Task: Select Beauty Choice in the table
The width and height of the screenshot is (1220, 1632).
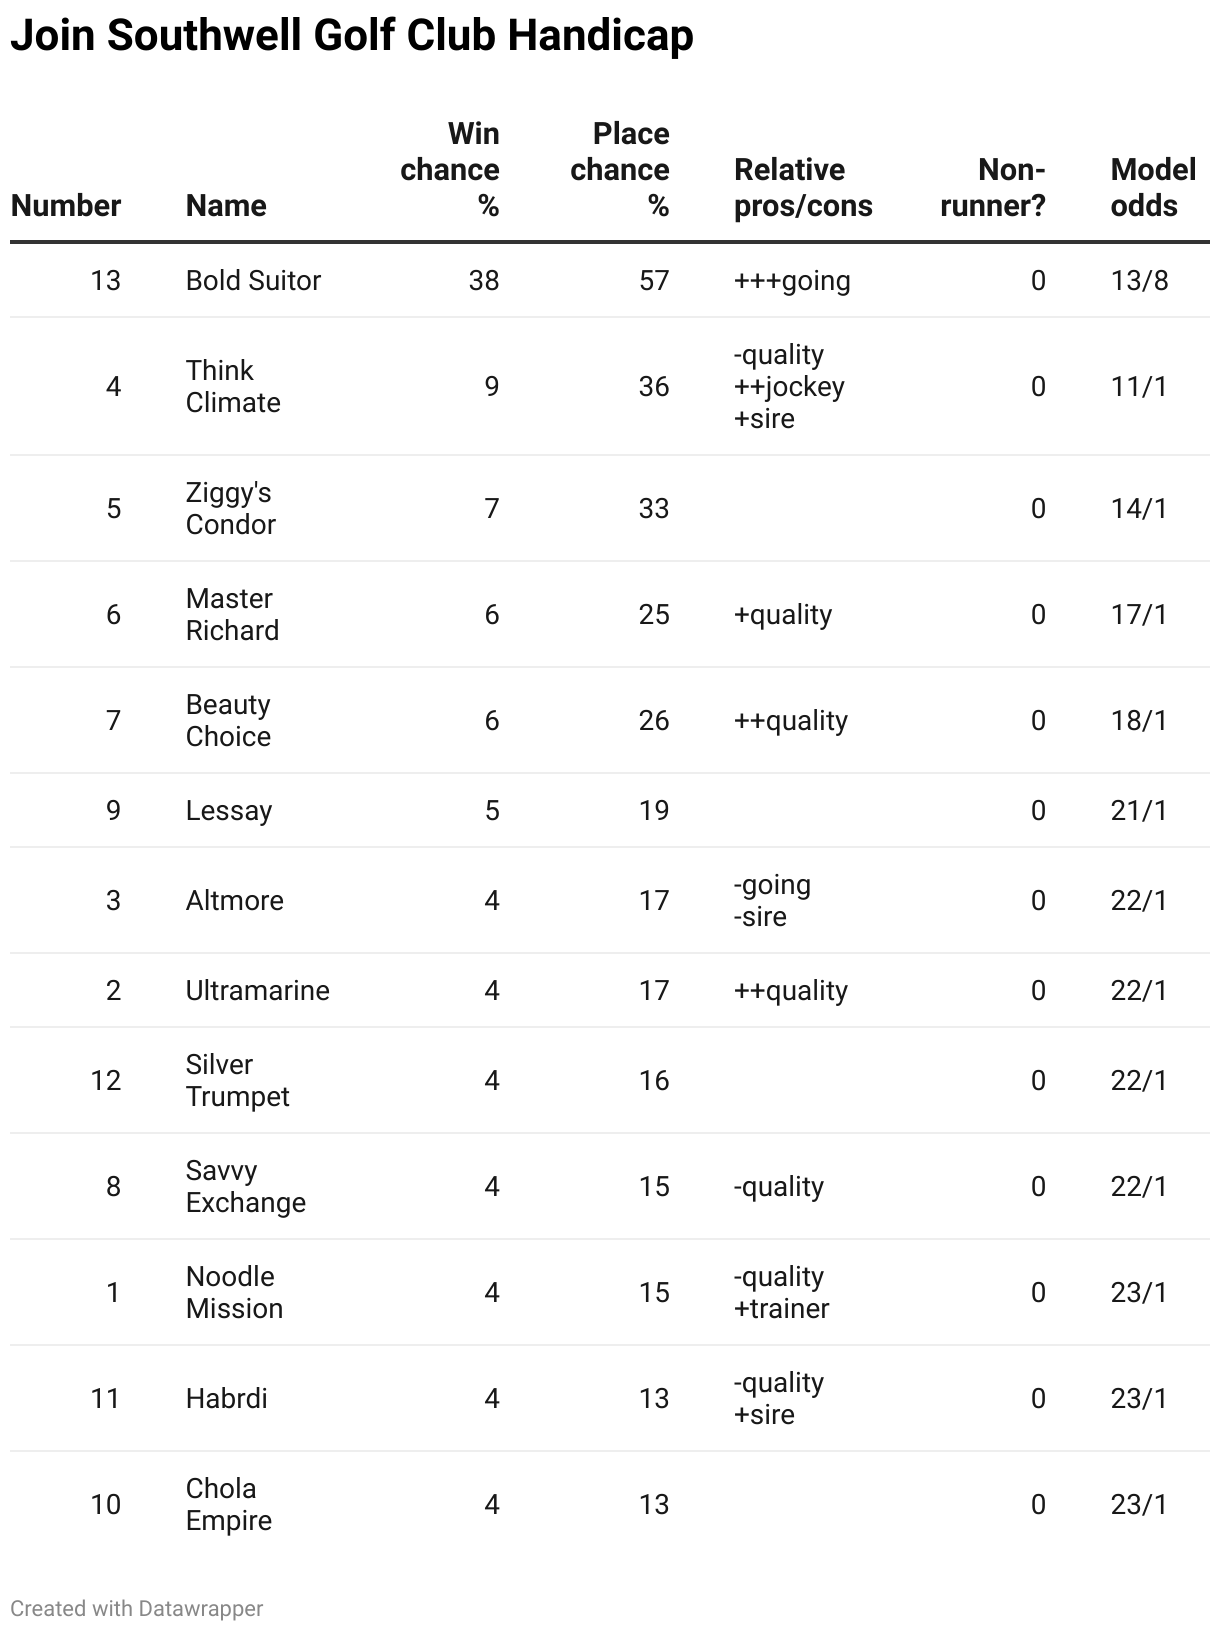Action: coord(228,720)
